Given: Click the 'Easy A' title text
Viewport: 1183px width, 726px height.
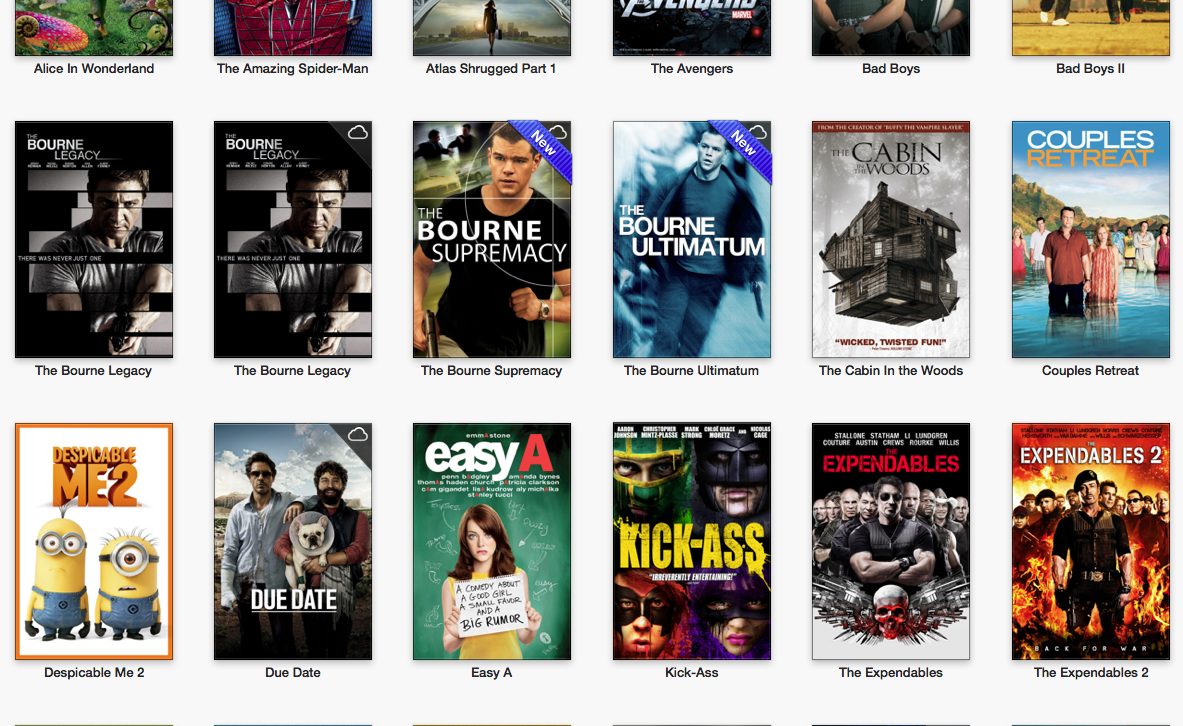Looking at the screenshot, I should click(492, 672).
